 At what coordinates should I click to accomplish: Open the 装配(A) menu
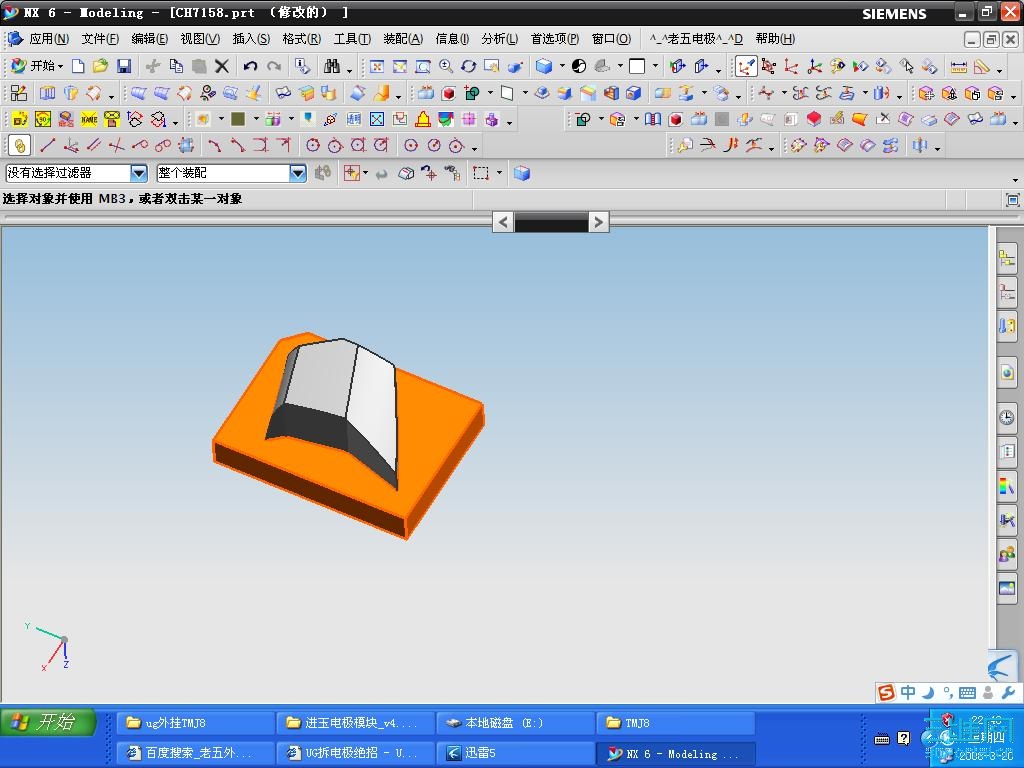pyautogui.click(x=403, y=39)
